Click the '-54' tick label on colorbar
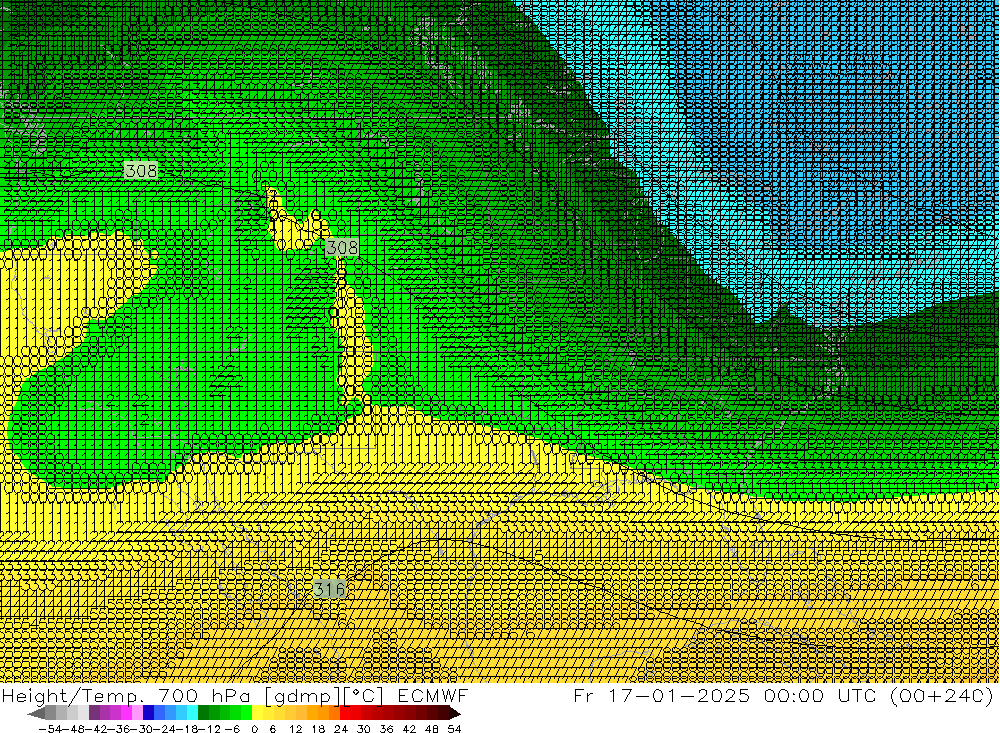Image resolution: width=1000 pixels, height=733 pixels. pyautogui.click(x=50, y=729)
